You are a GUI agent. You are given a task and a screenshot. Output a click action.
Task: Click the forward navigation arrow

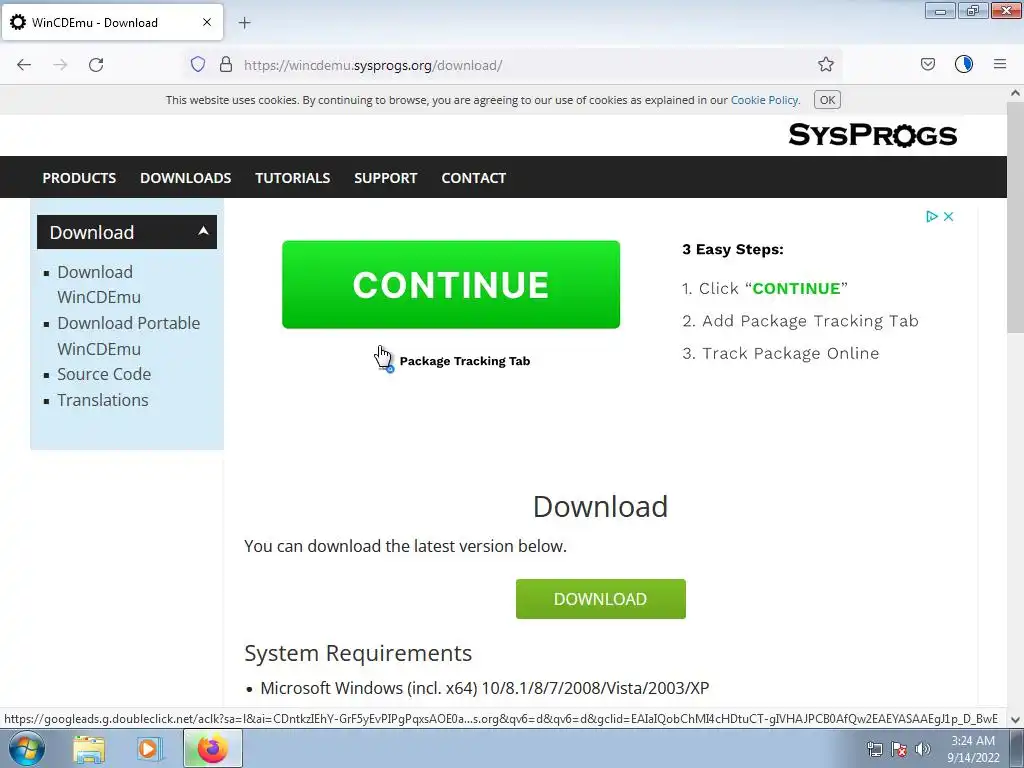[x=60, y=65]
